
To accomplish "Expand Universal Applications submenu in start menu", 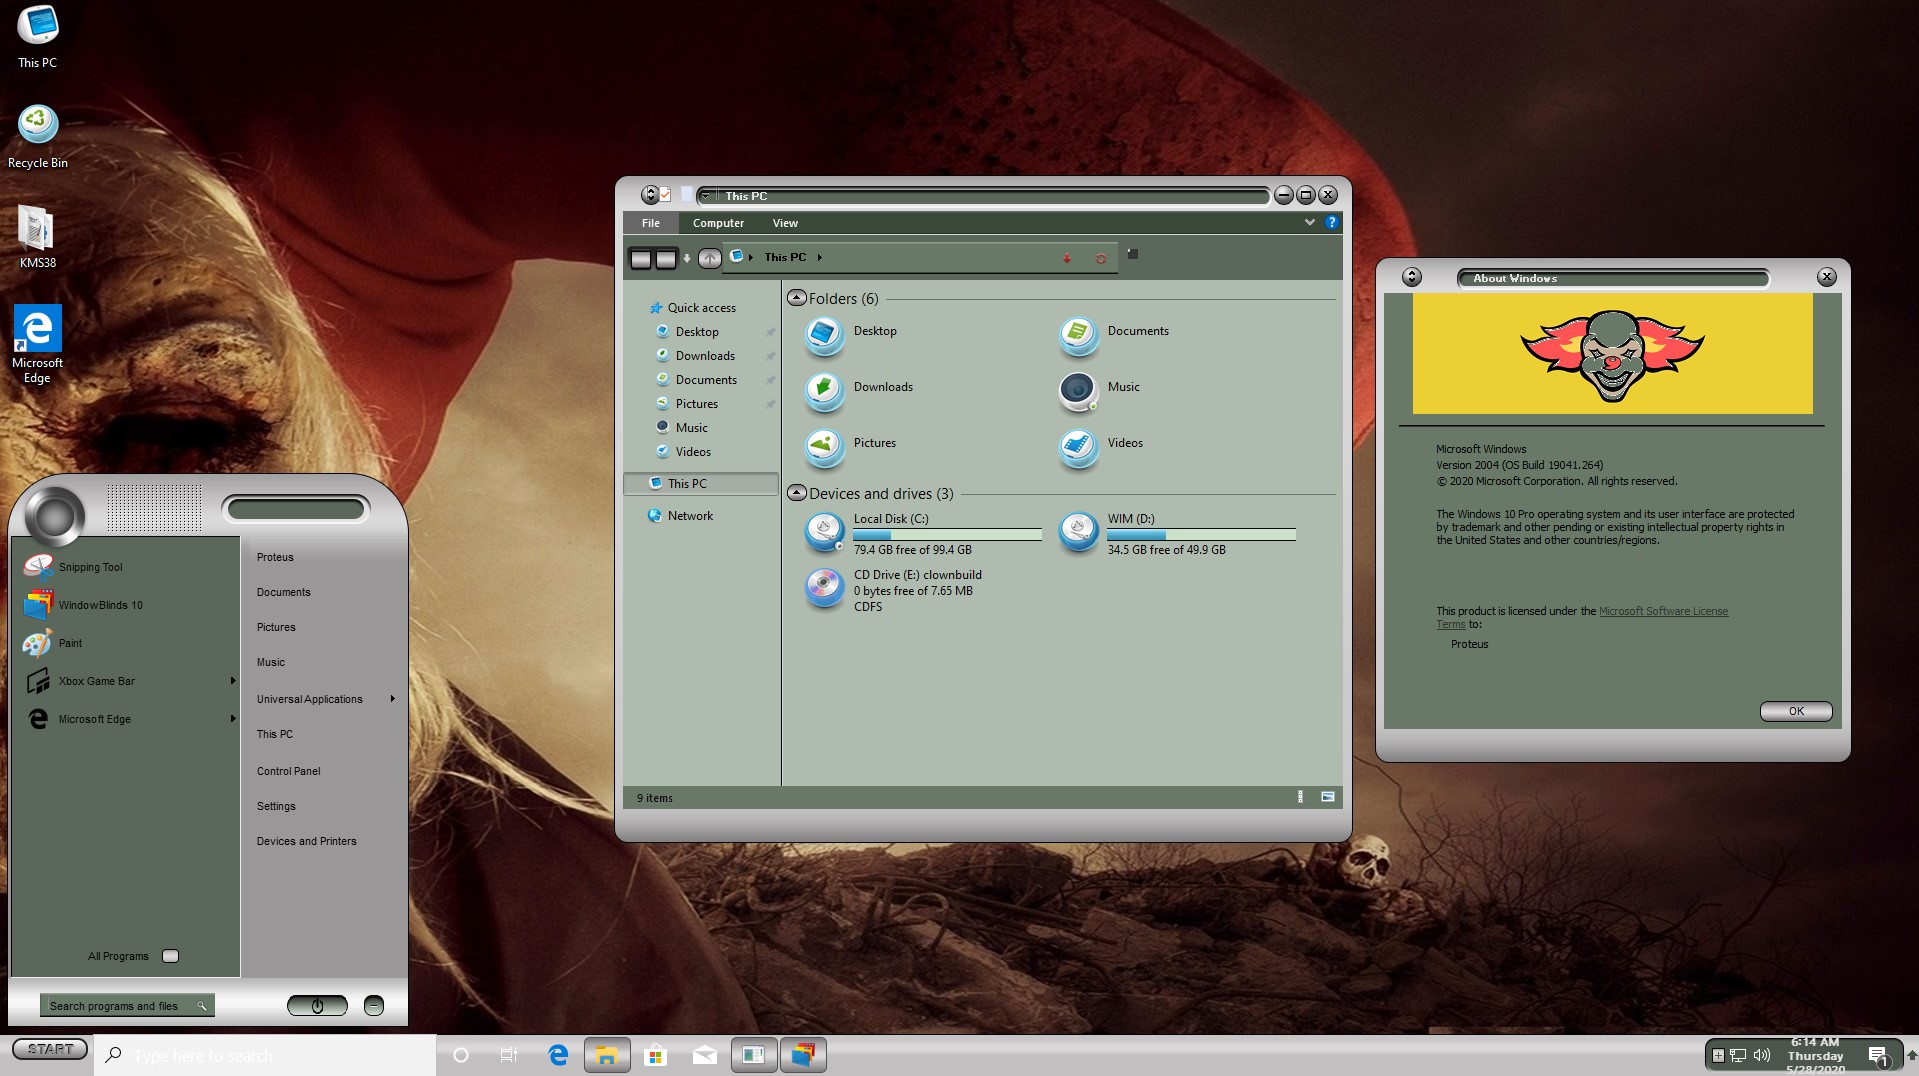I will pyautogui.click(x=393, y=699).
